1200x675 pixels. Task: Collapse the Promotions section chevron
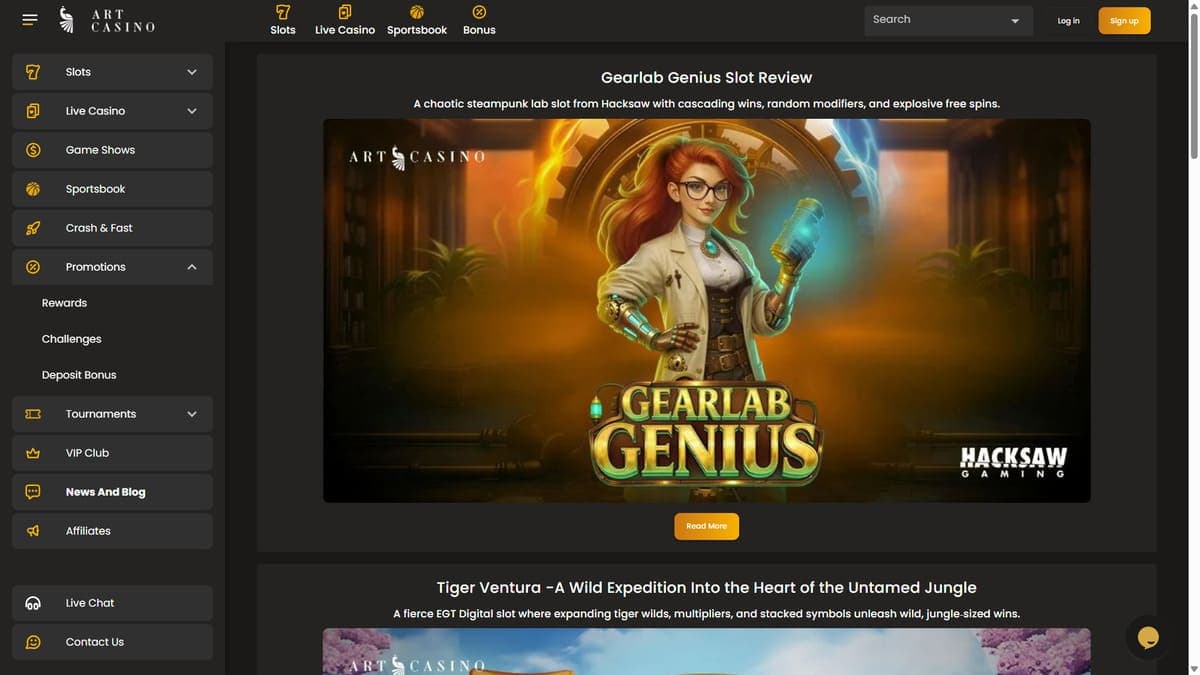click(x=192, y=267)
